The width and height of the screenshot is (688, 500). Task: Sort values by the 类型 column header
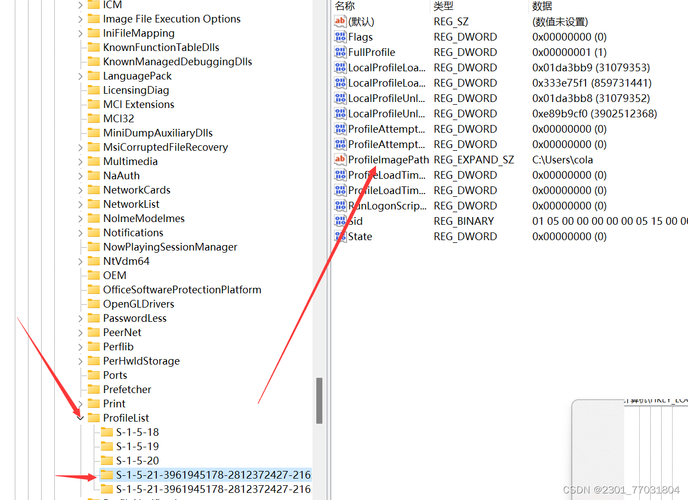(x=443, y=6)
